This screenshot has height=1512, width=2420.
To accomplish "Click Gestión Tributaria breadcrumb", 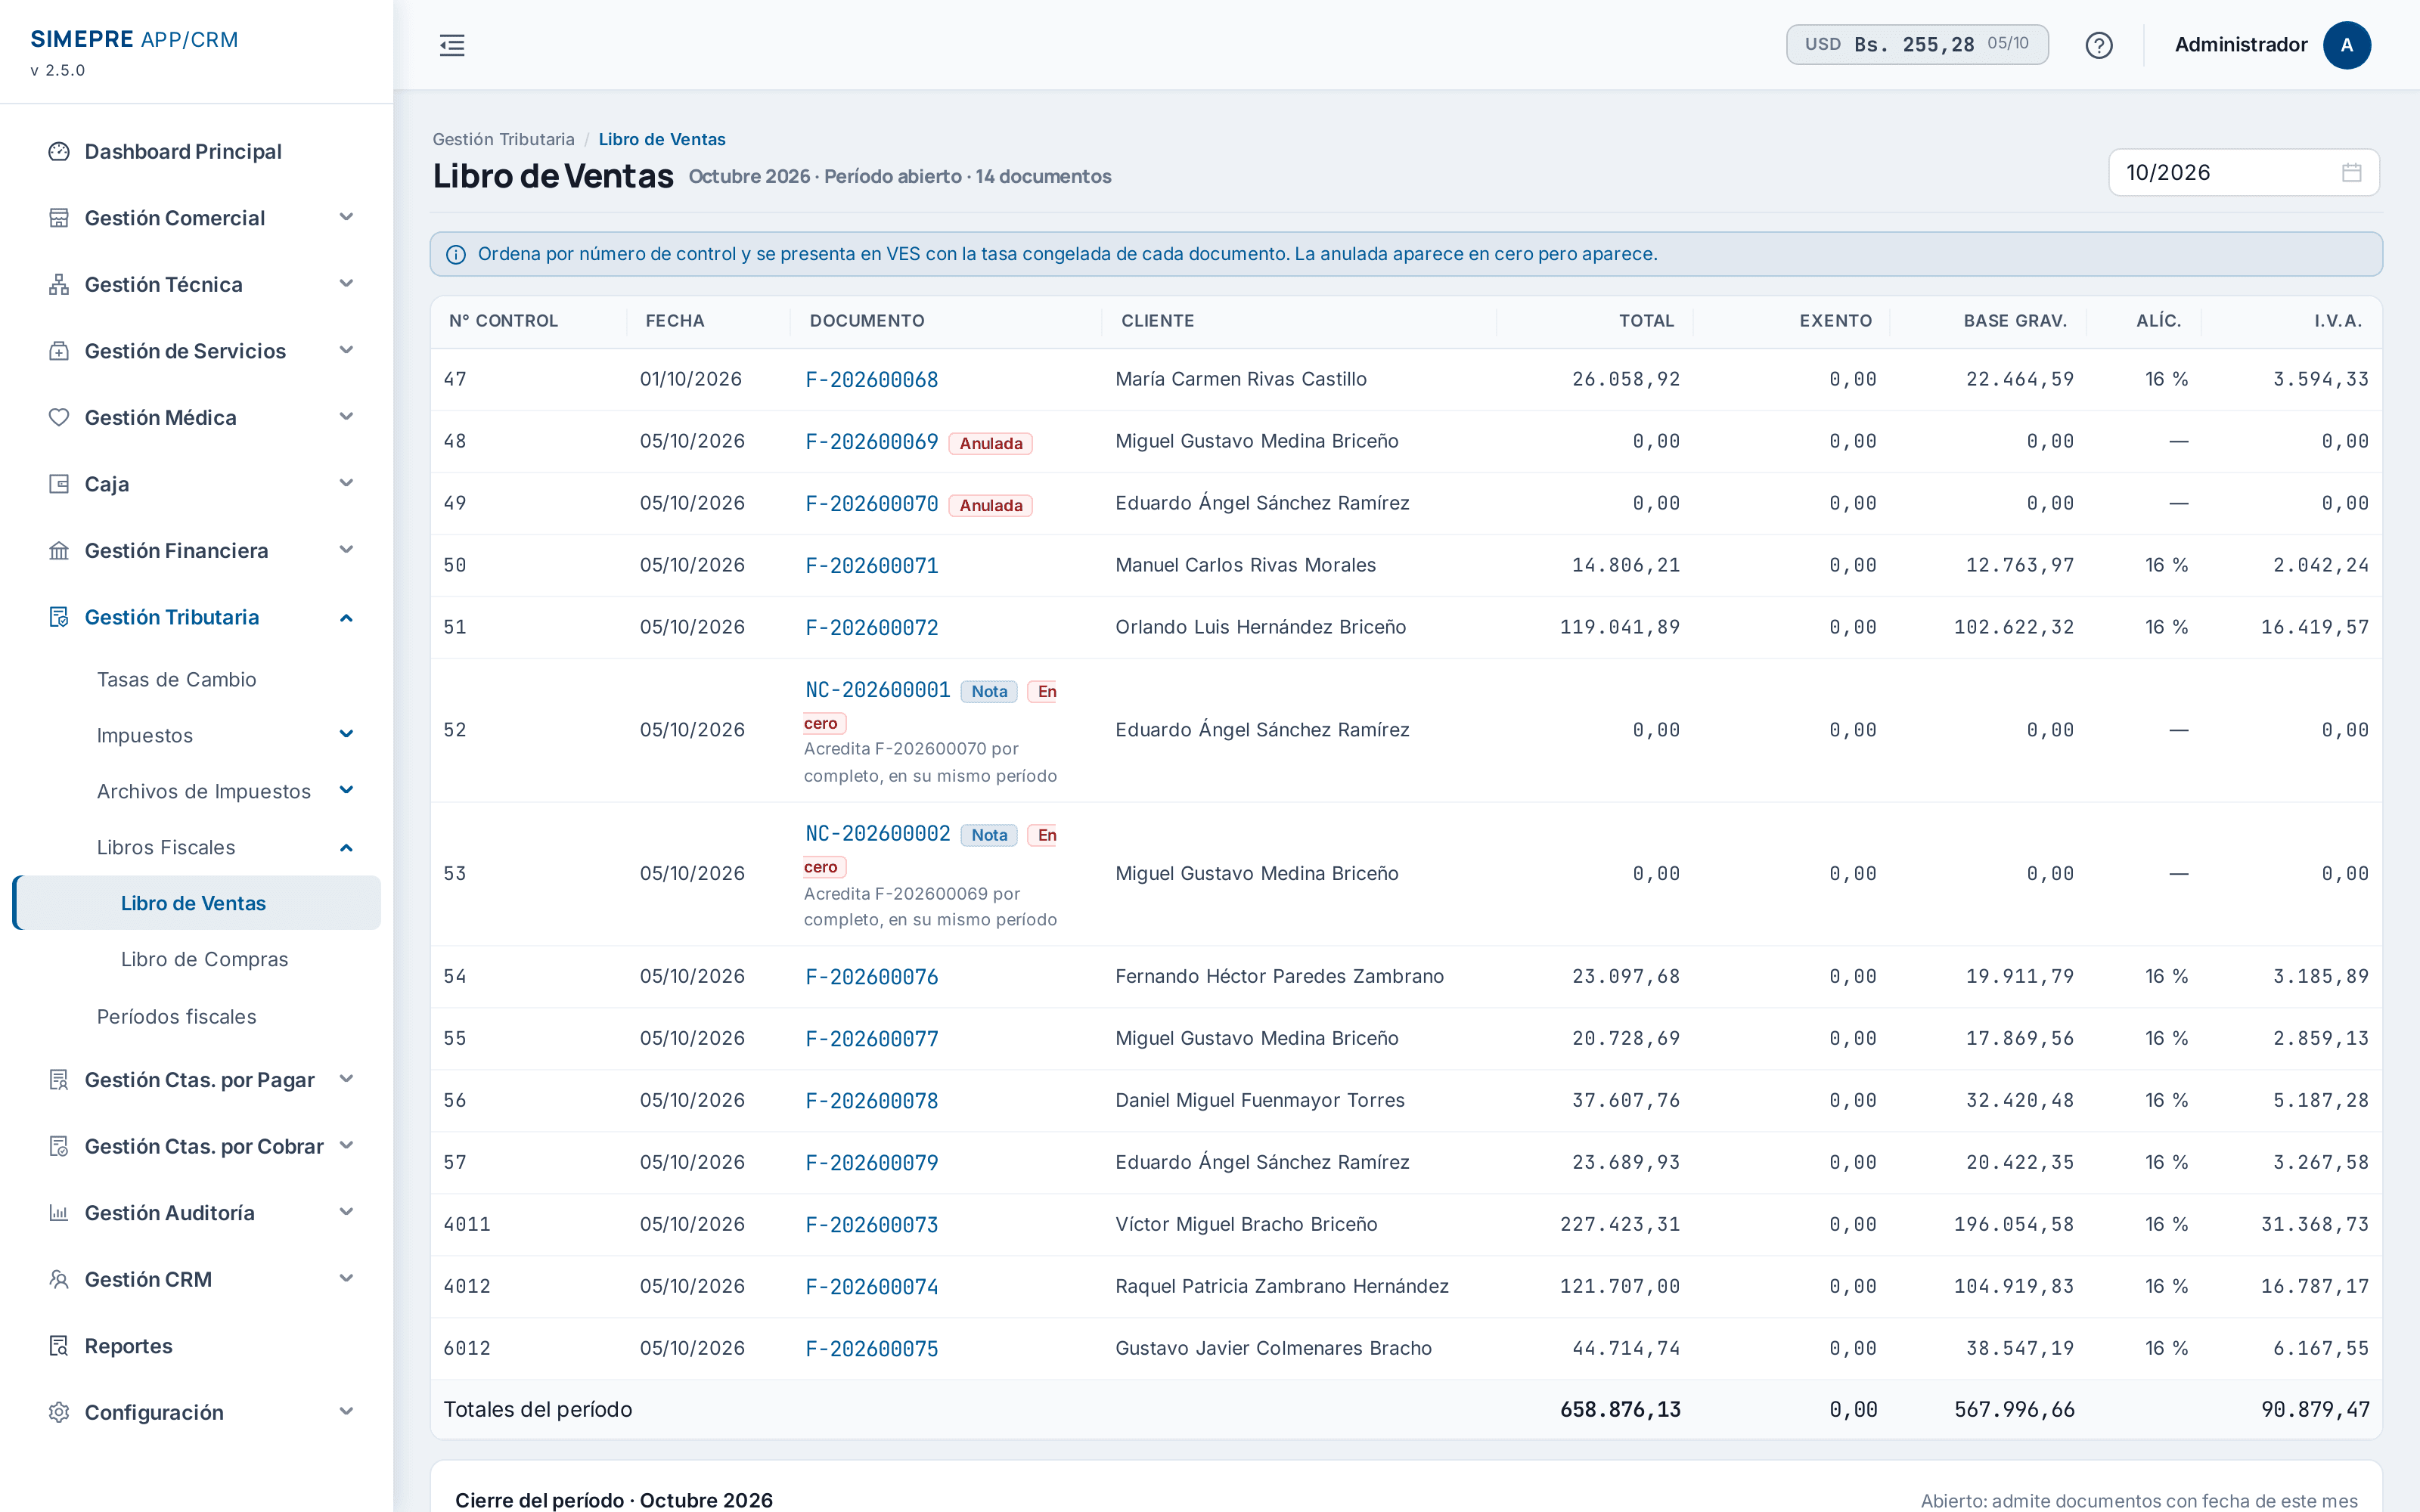I will (x=503, y=139).
